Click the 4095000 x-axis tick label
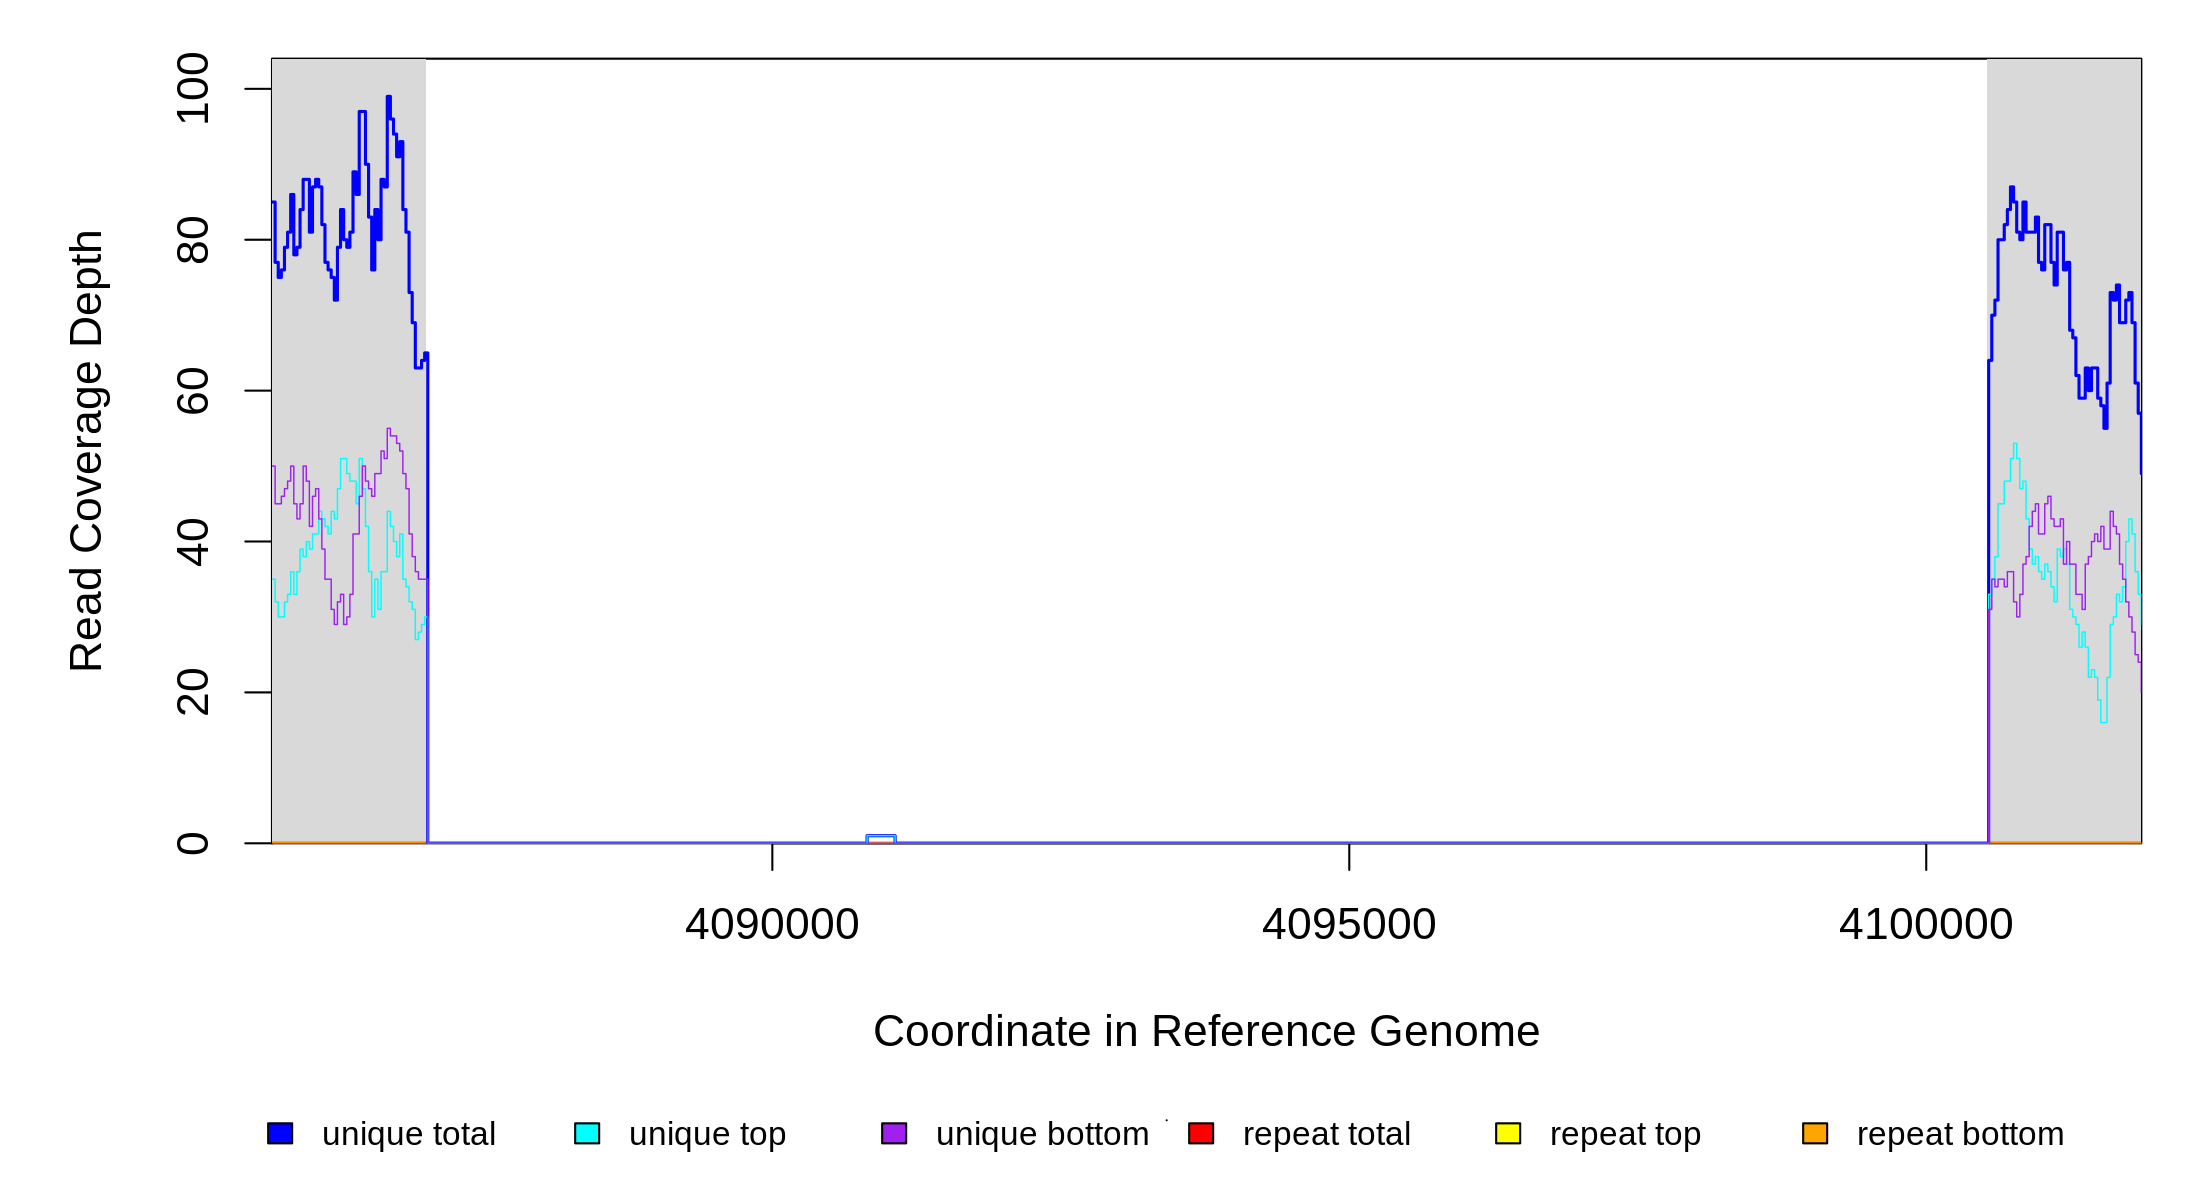The height and width of the screenshot is (1200, 2200). (1349, 924)
